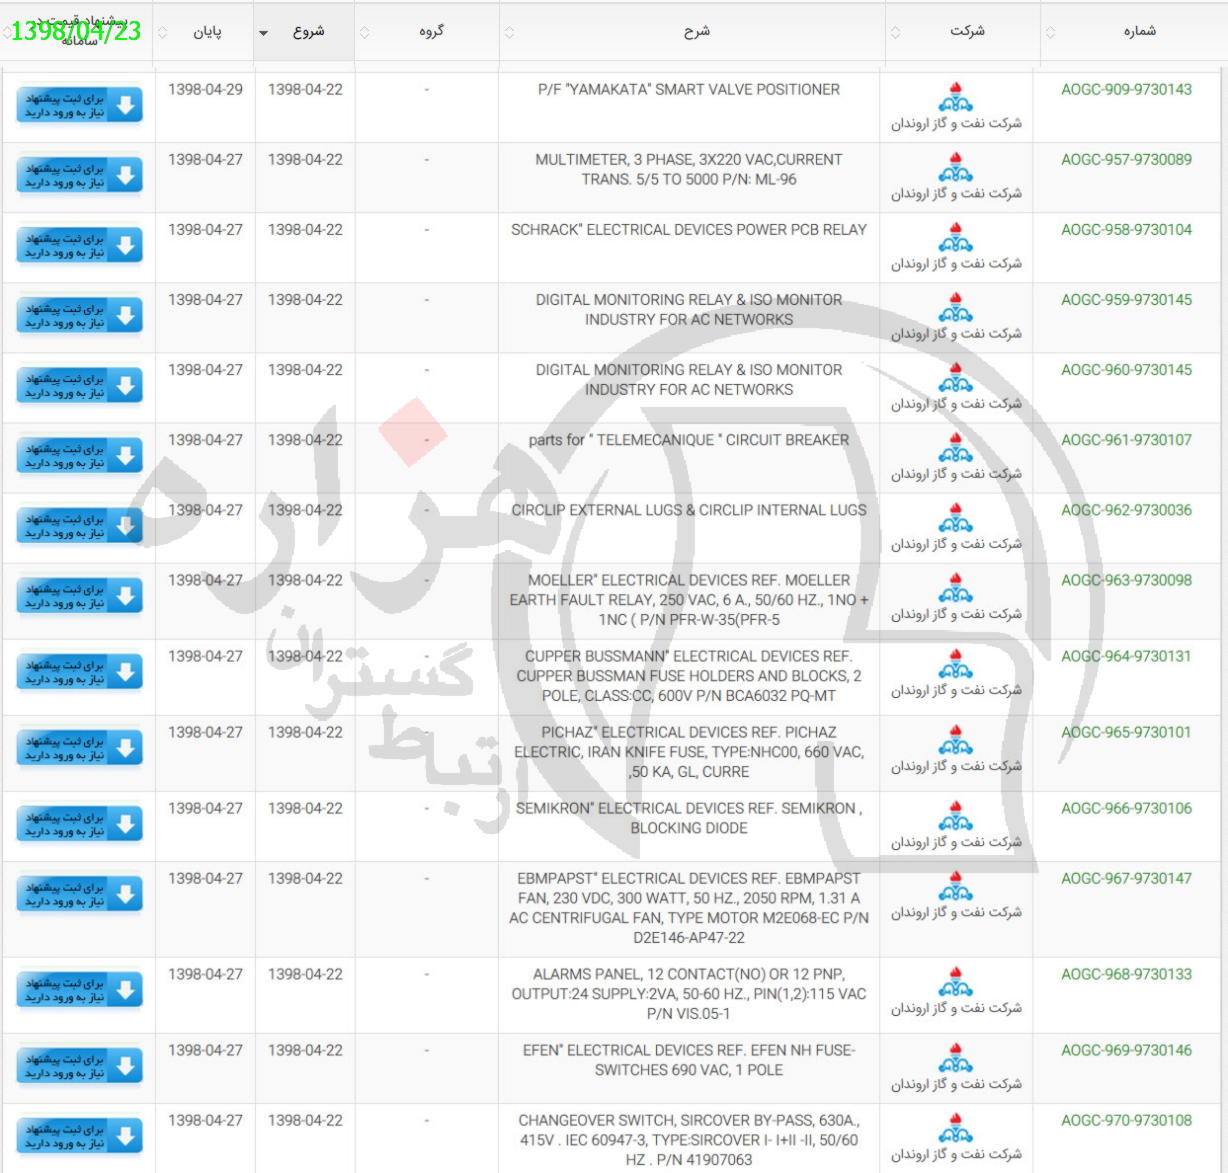This screenshot has width=1228, height=1173.
Task: Sort table by شرکت column
Action: pyautogui.click(x=966, y=31)
